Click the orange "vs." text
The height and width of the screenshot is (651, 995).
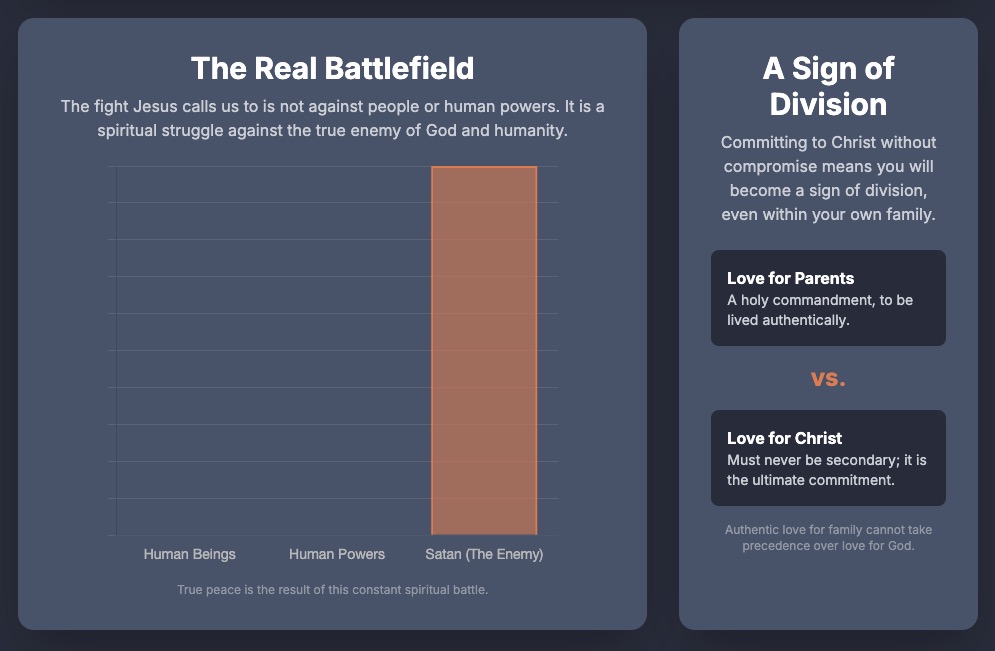coord(828,379)
